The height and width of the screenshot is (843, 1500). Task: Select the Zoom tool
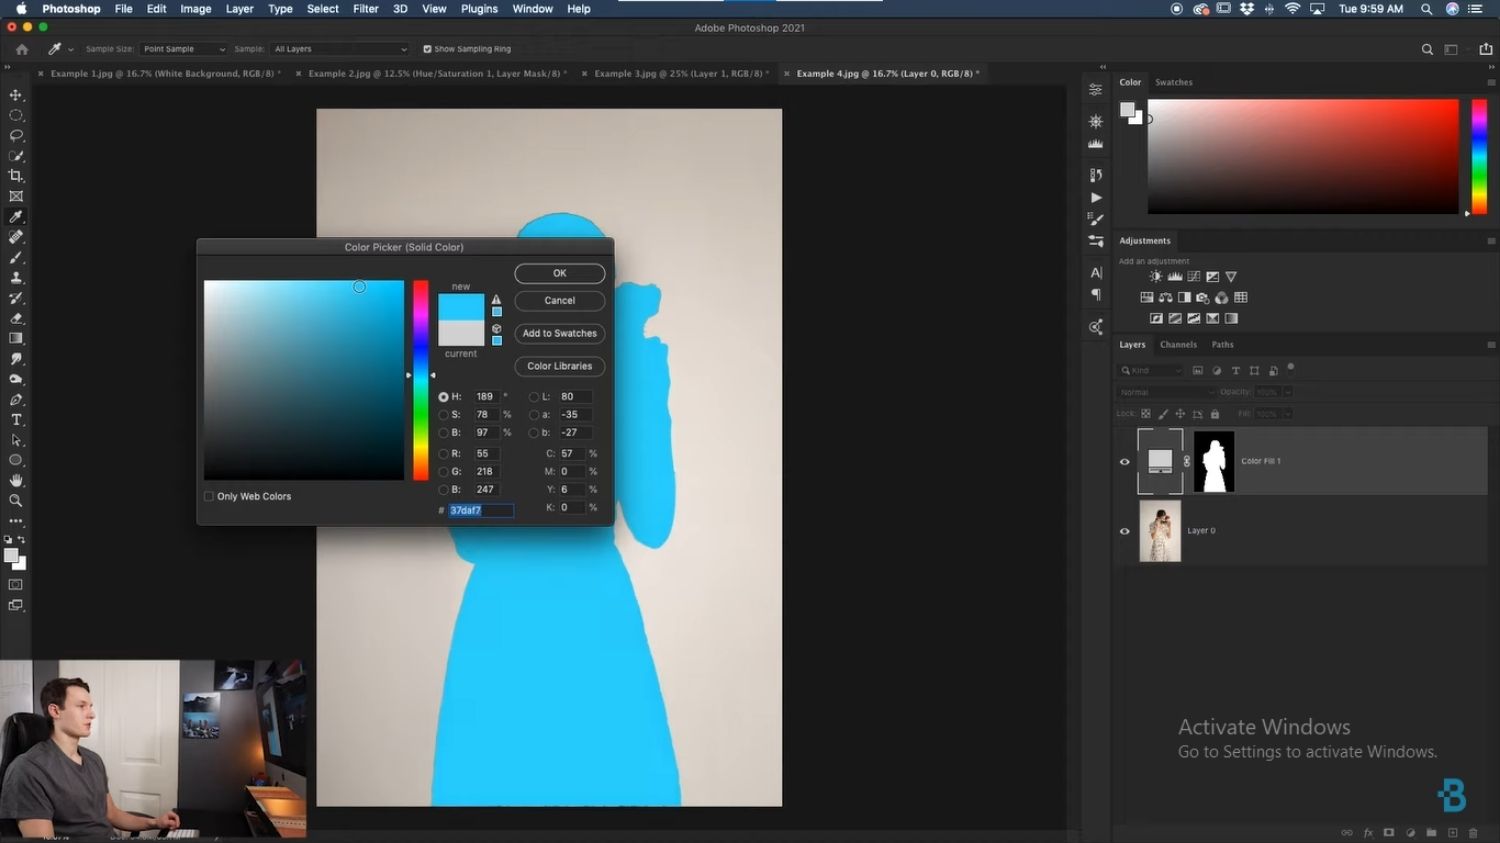(x=16, y=500)
